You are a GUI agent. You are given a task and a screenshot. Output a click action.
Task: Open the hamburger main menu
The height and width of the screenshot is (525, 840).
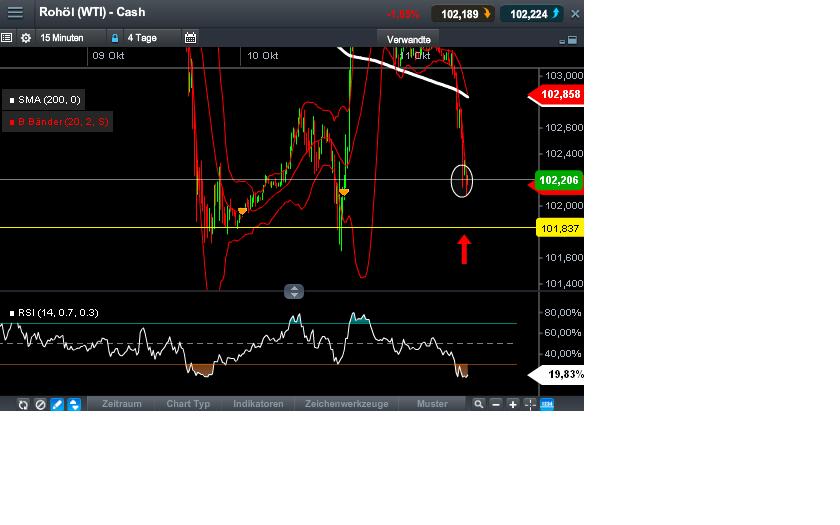[x=15, y=12]
